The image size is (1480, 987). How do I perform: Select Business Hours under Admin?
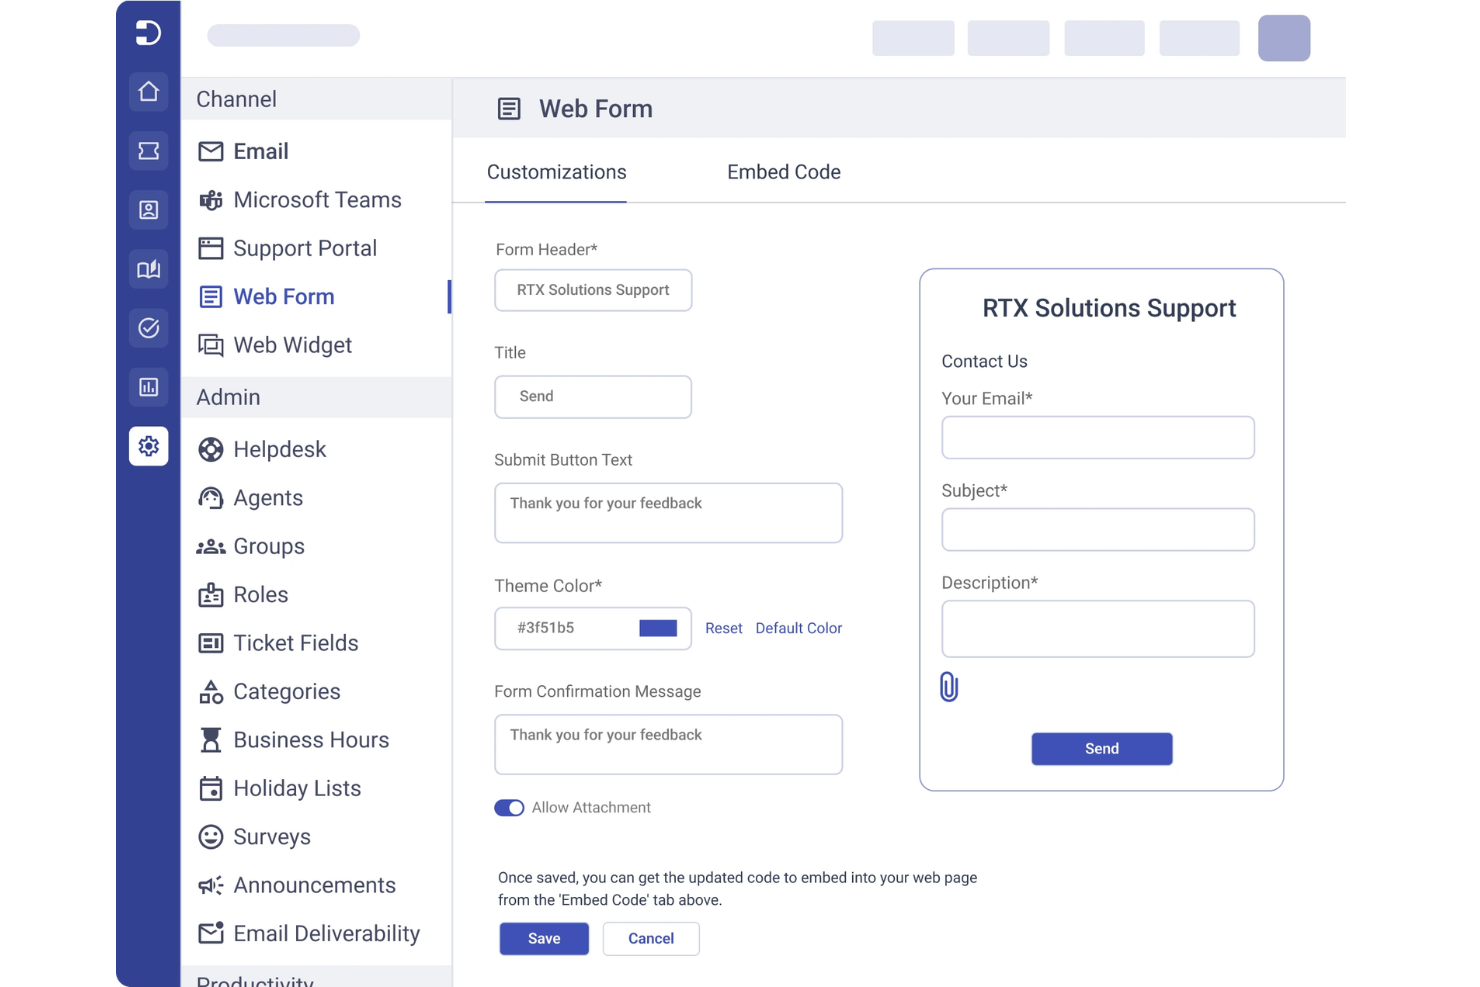311,739
